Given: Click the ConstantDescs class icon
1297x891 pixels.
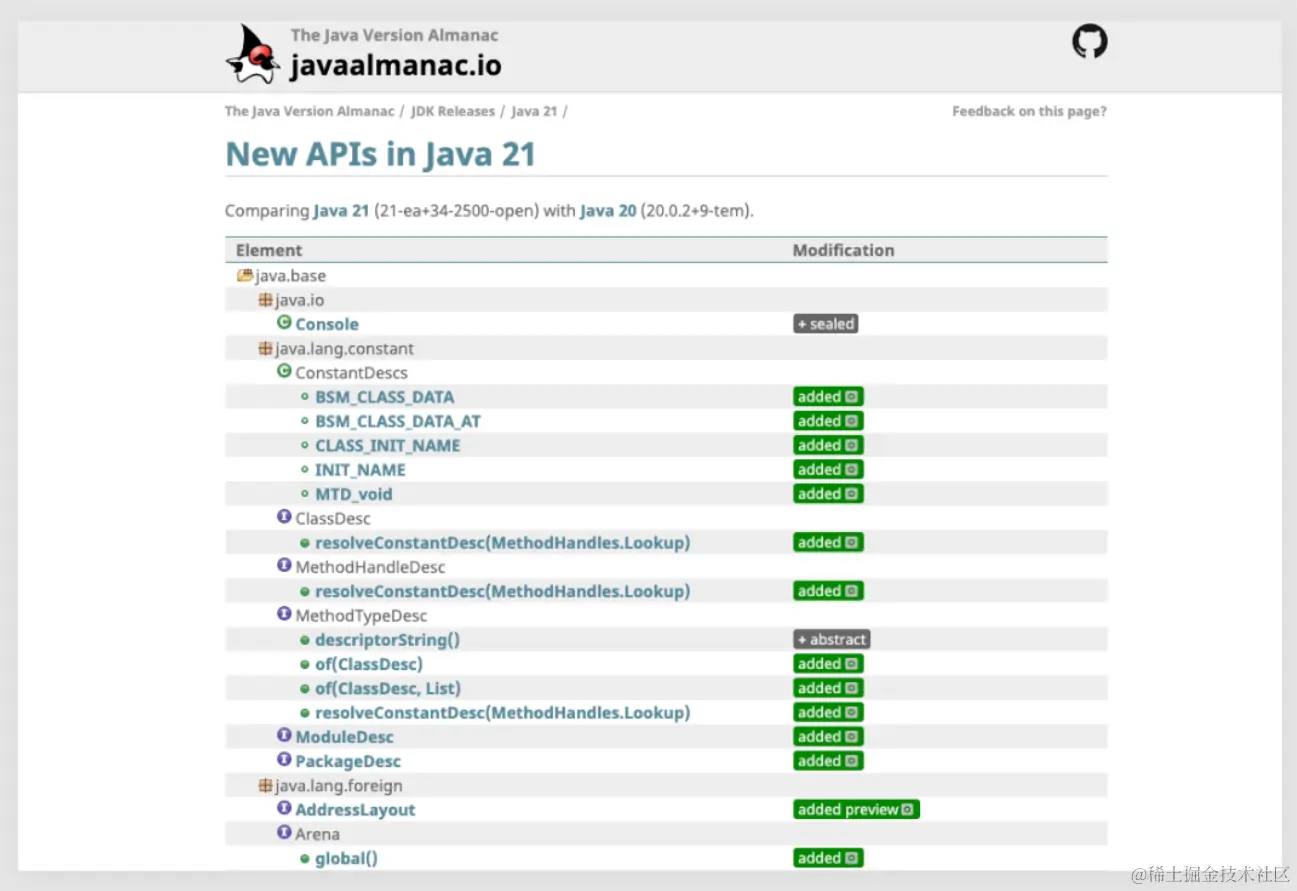Looking at the screenshot, I should coord(284,372).
